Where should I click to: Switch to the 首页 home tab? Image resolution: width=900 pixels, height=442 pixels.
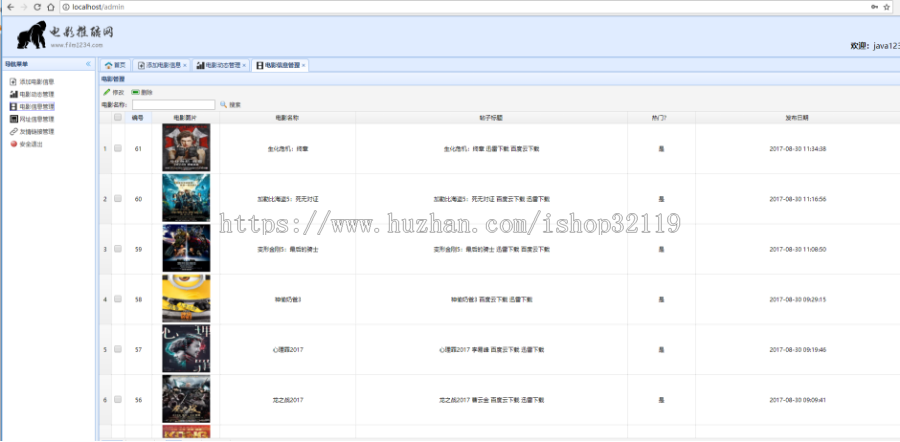pyautogui.click(x=115, y=65)
